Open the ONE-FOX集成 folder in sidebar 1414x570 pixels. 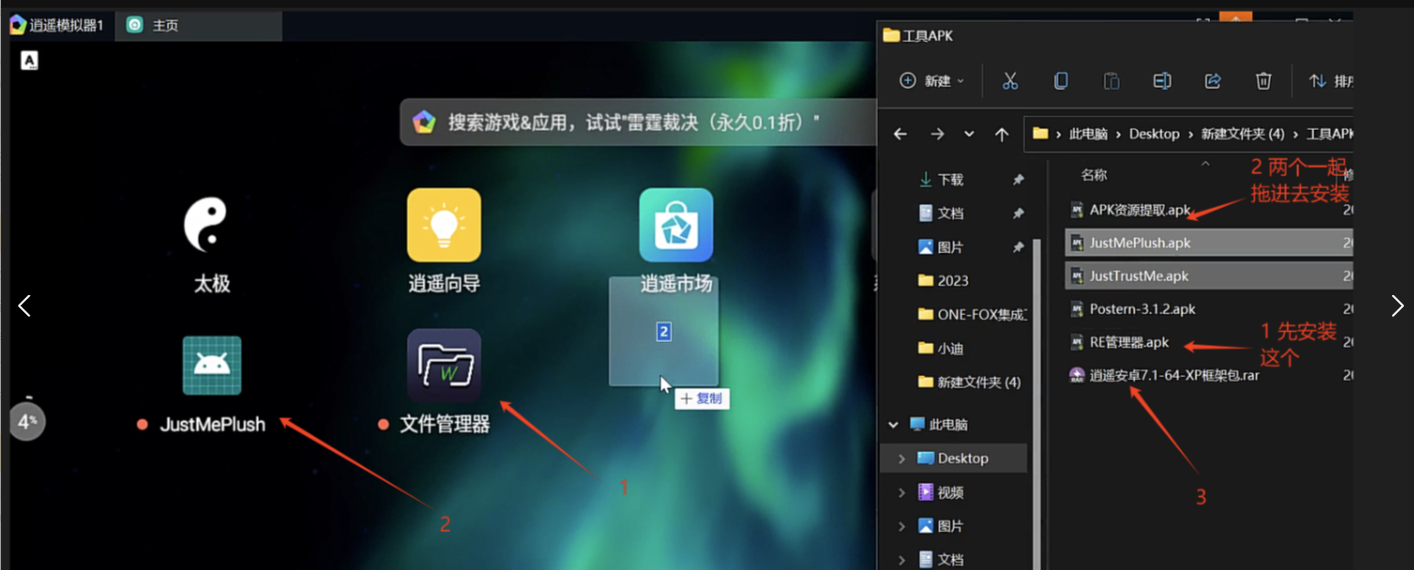click(x=971, y=314)
